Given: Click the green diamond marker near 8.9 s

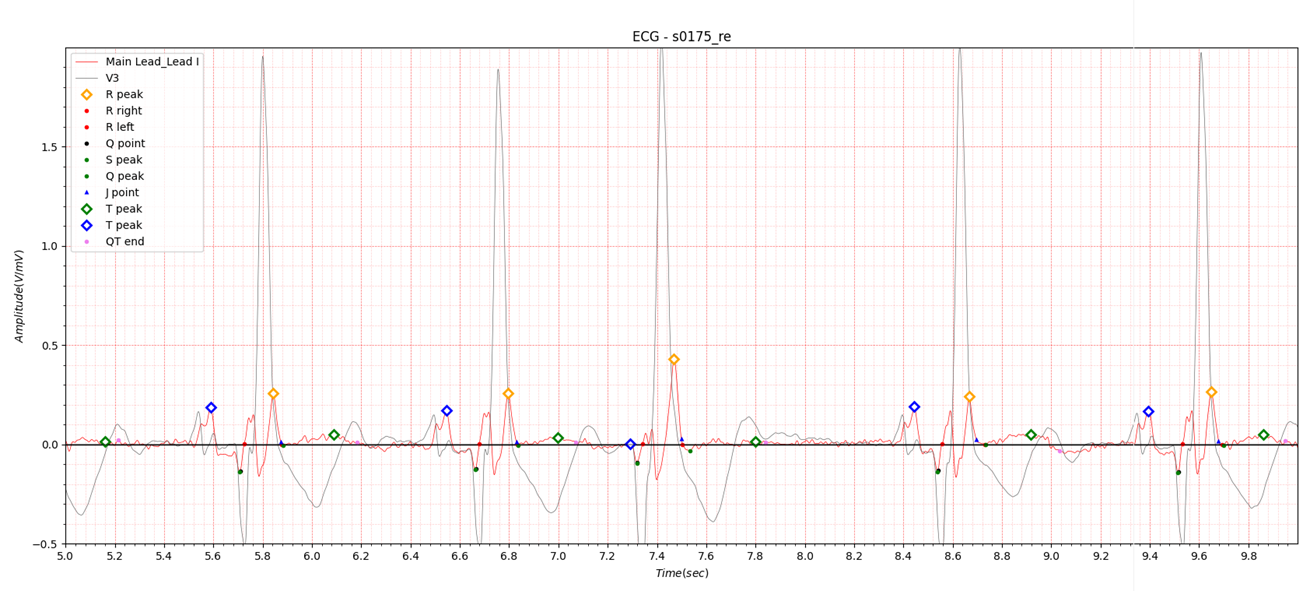Looking at the screenshot, I should point(1031,435).
